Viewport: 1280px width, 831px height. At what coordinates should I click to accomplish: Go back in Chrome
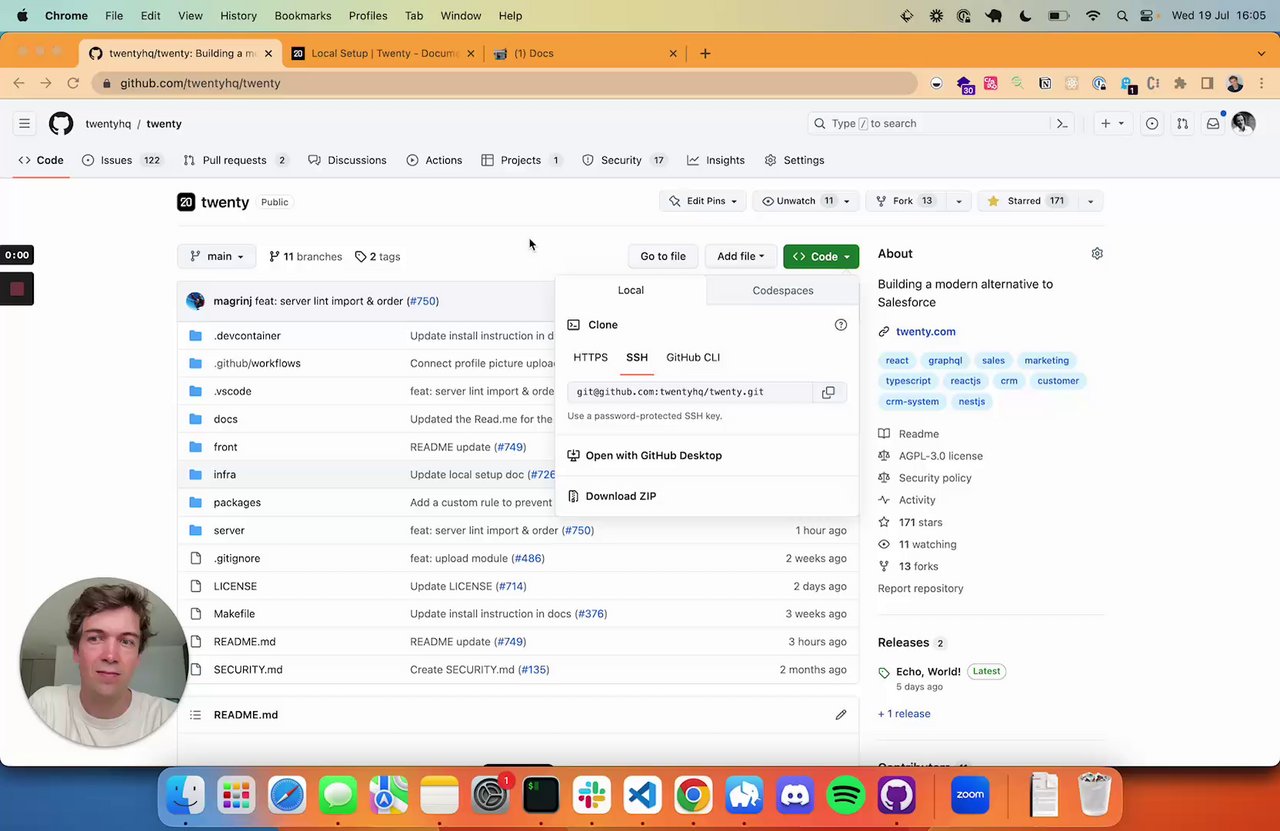(x=19, y=83)
